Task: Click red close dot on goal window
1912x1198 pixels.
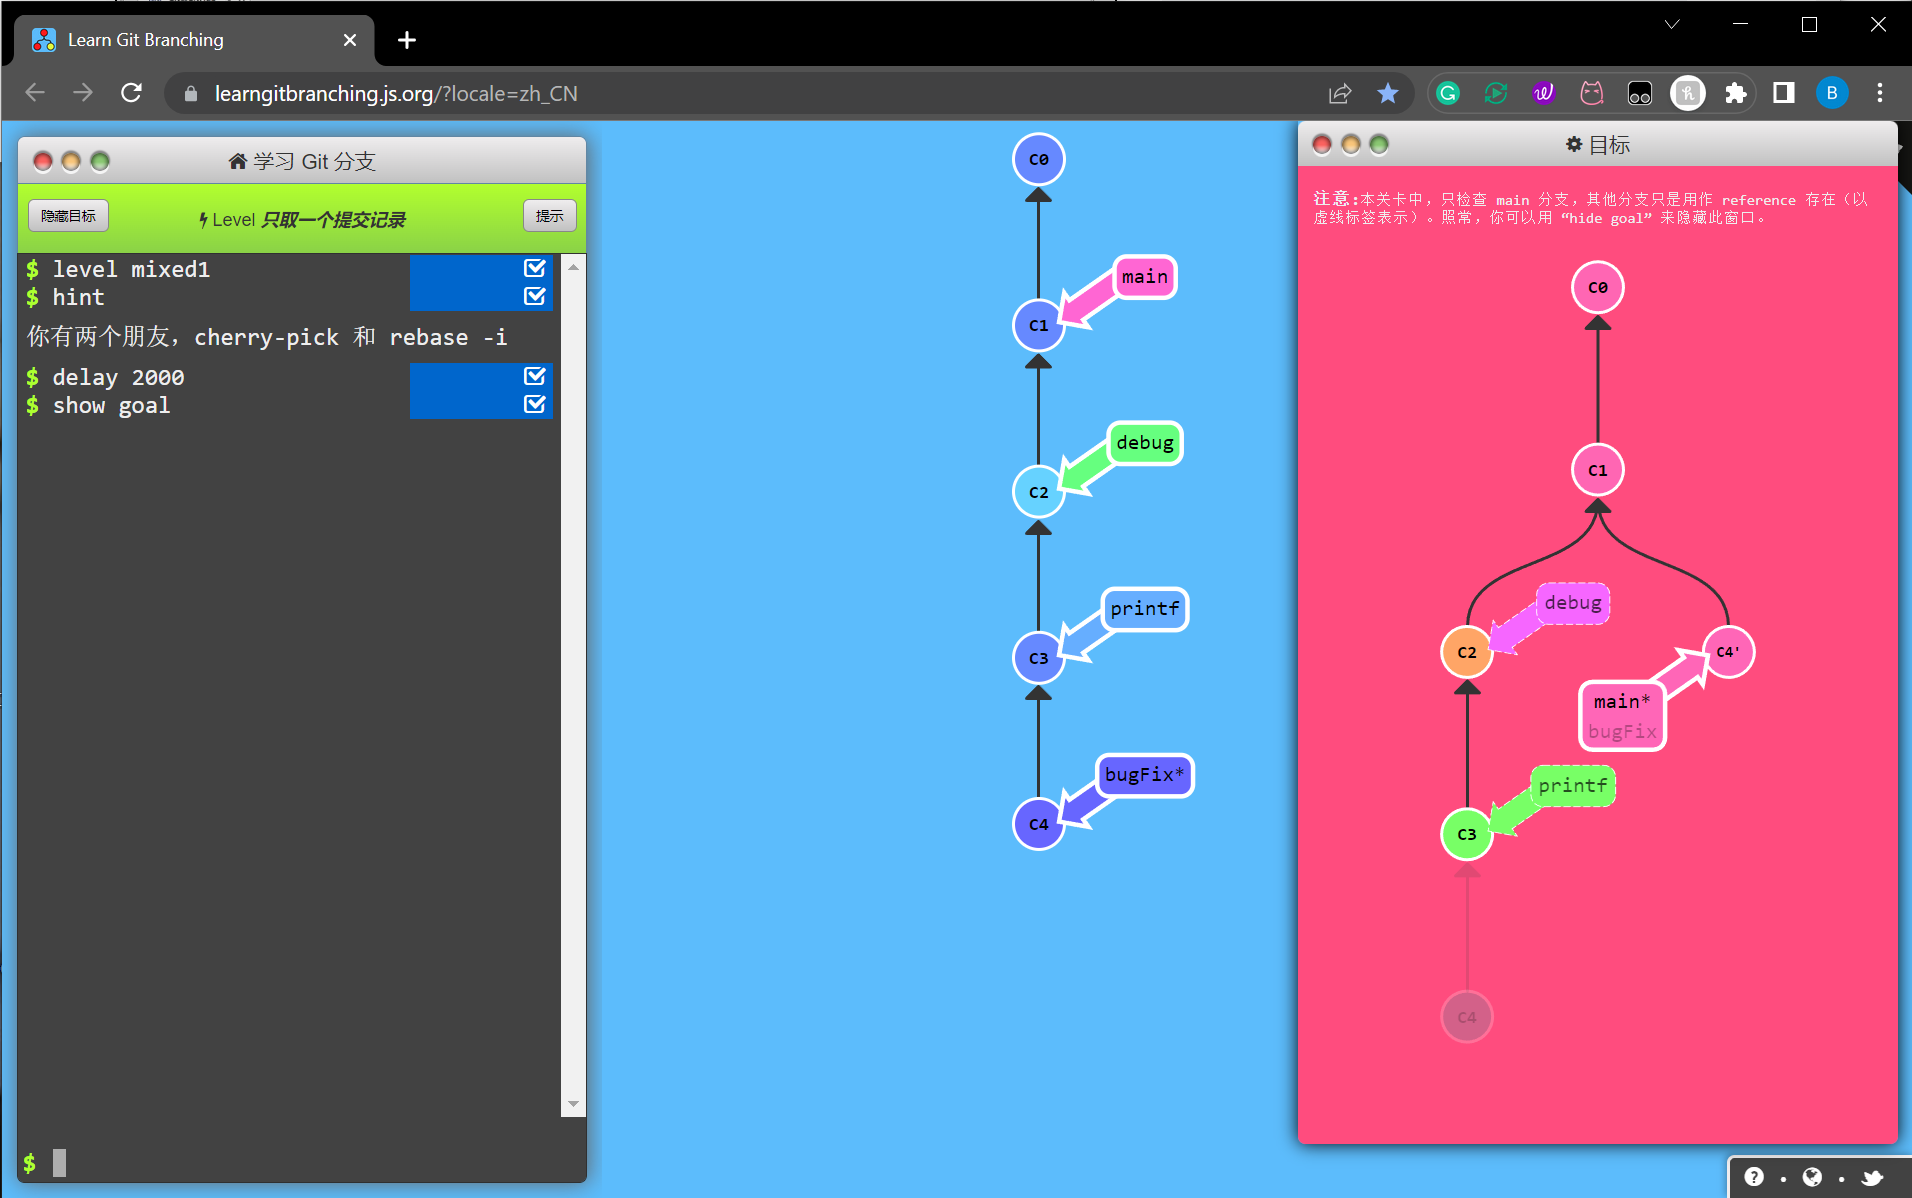Action: (1322, 145)
